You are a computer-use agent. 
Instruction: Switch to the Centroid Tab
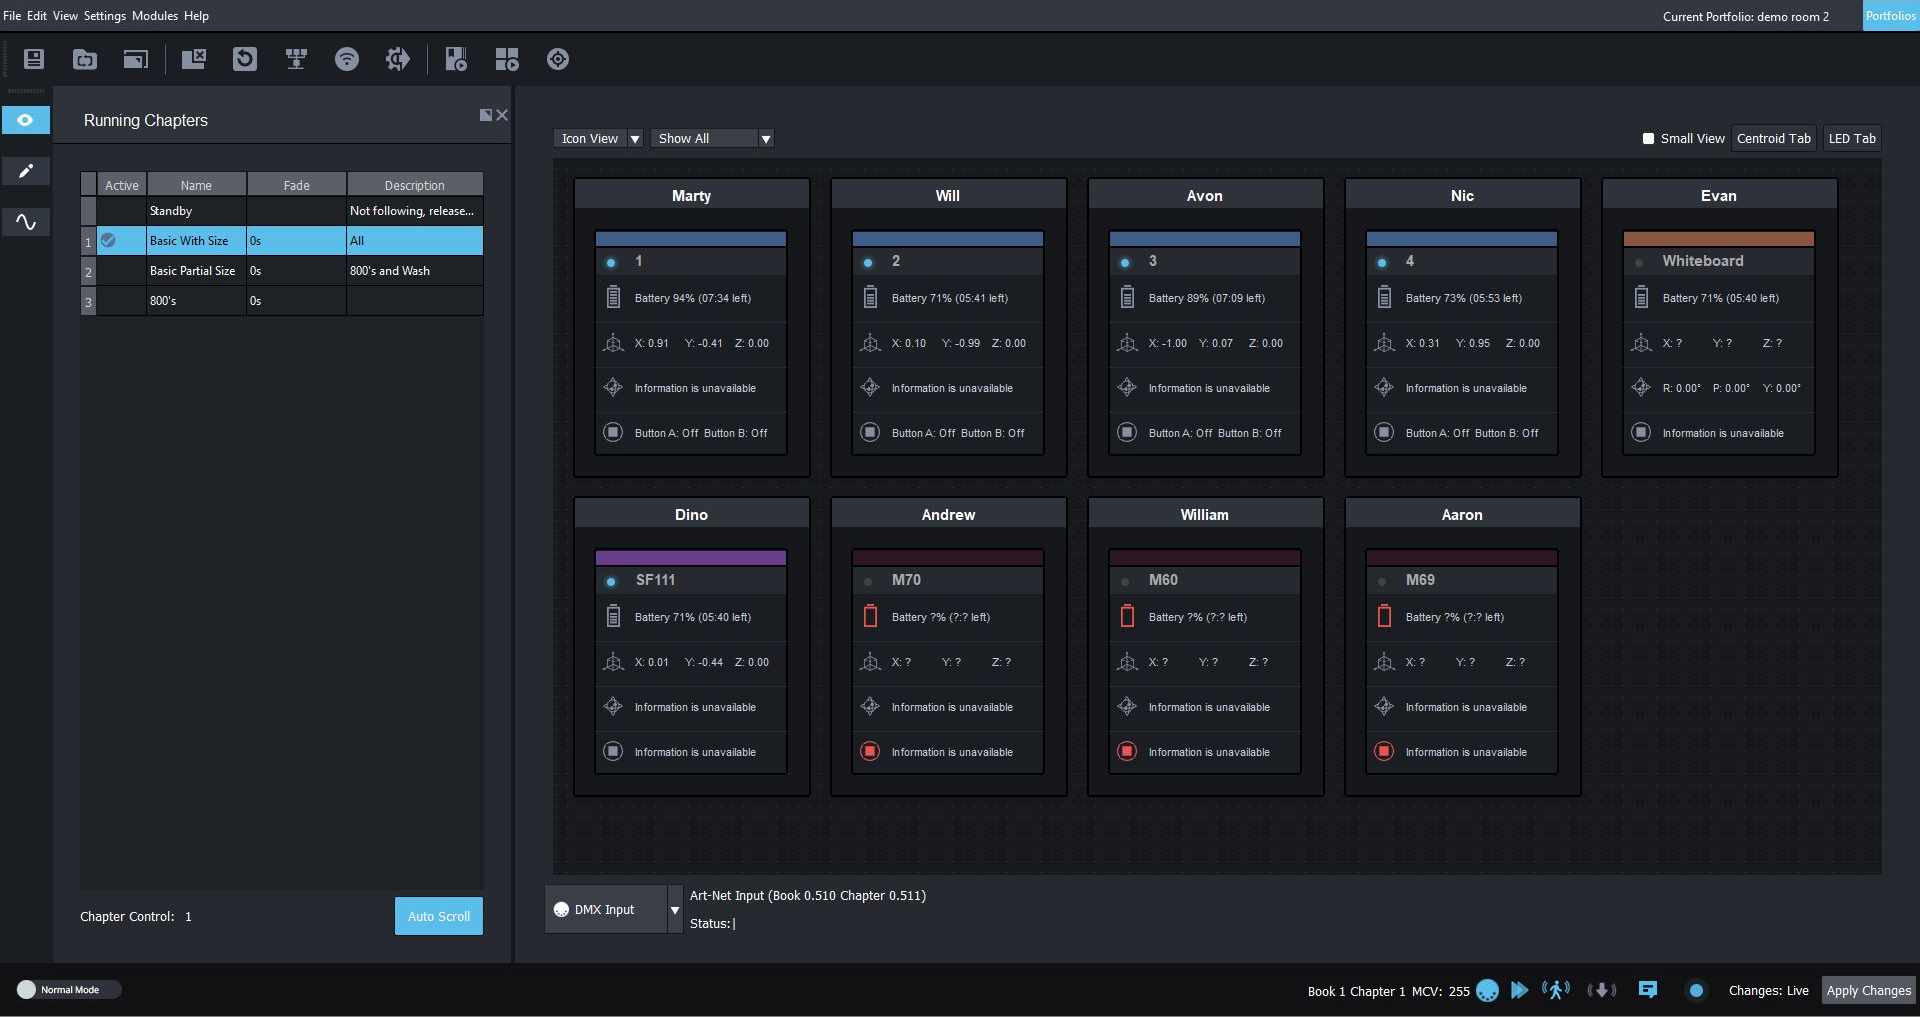click(x=1773, y=139)
